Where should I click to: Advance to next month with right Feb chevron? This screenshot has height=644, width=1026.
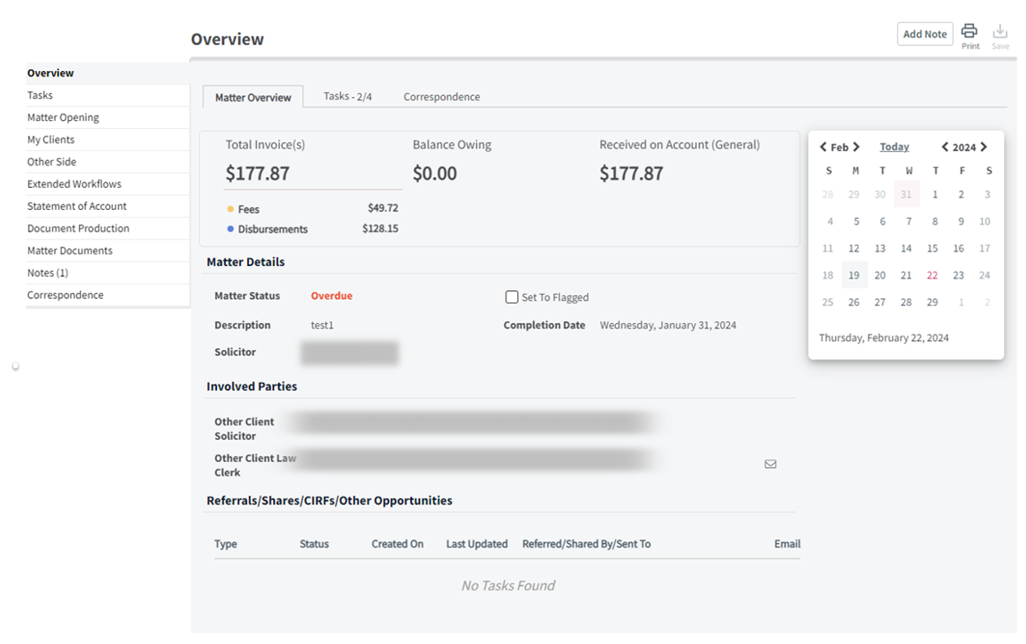[857, 146]
